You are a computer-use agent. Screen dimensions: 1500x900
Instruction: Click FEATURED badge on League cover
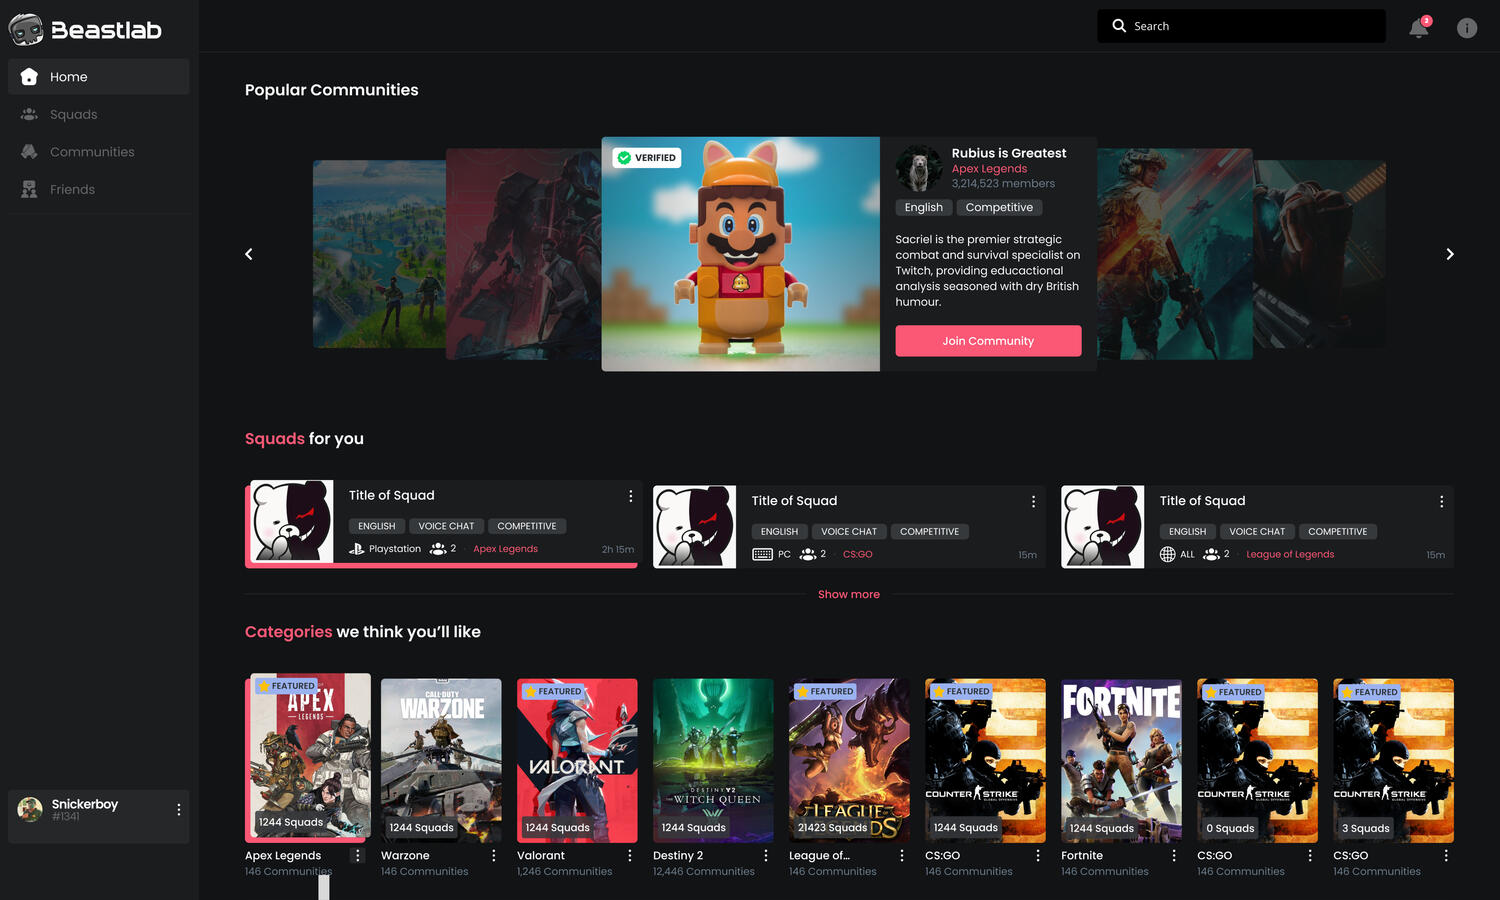tap(825, 691)
